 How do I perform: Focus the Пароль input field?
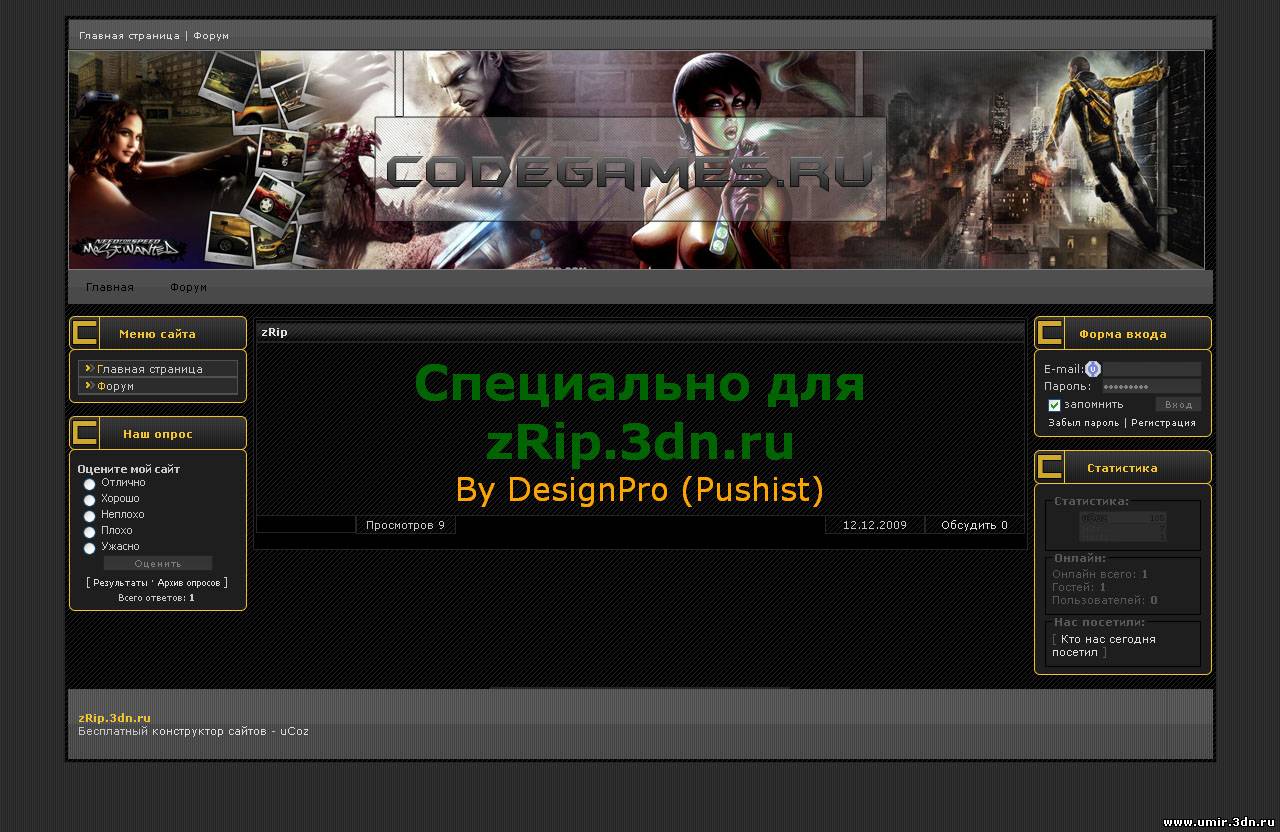point(1151,386)
